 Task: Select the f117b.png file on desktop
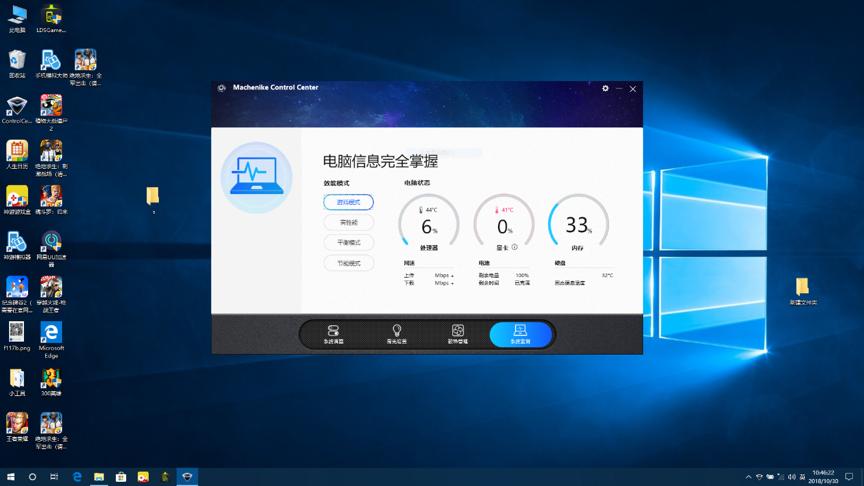click(17, 337)
